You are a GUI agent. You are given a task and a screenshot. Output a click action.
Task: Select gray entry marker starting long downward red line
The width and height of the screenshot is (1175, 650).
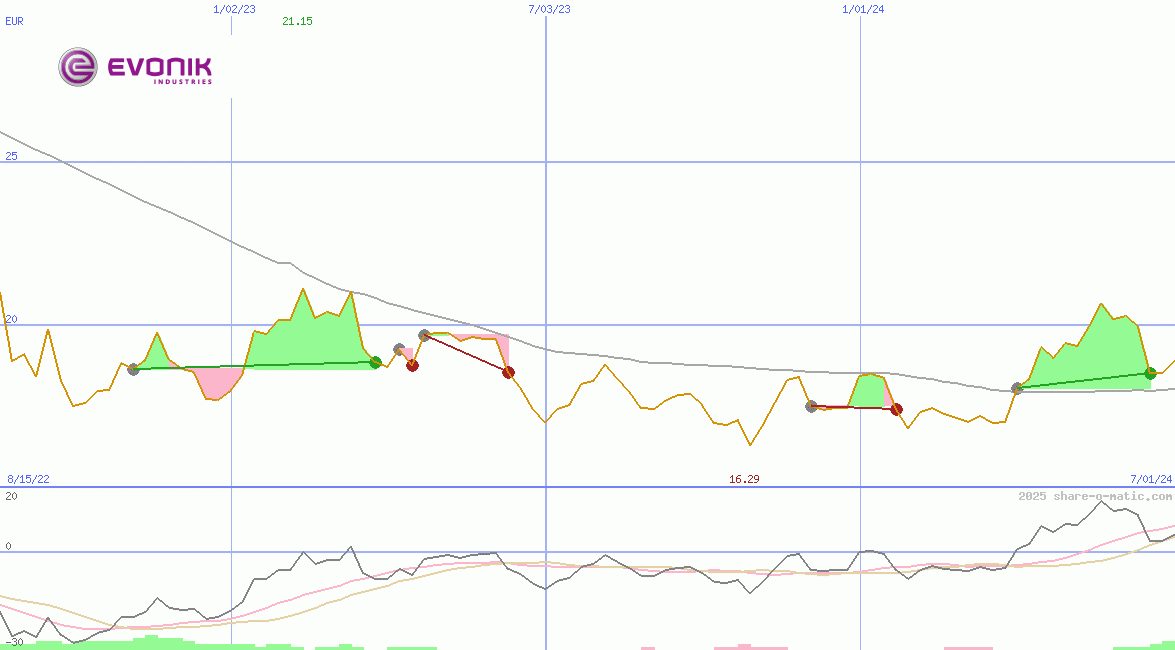tap(424, 335)
